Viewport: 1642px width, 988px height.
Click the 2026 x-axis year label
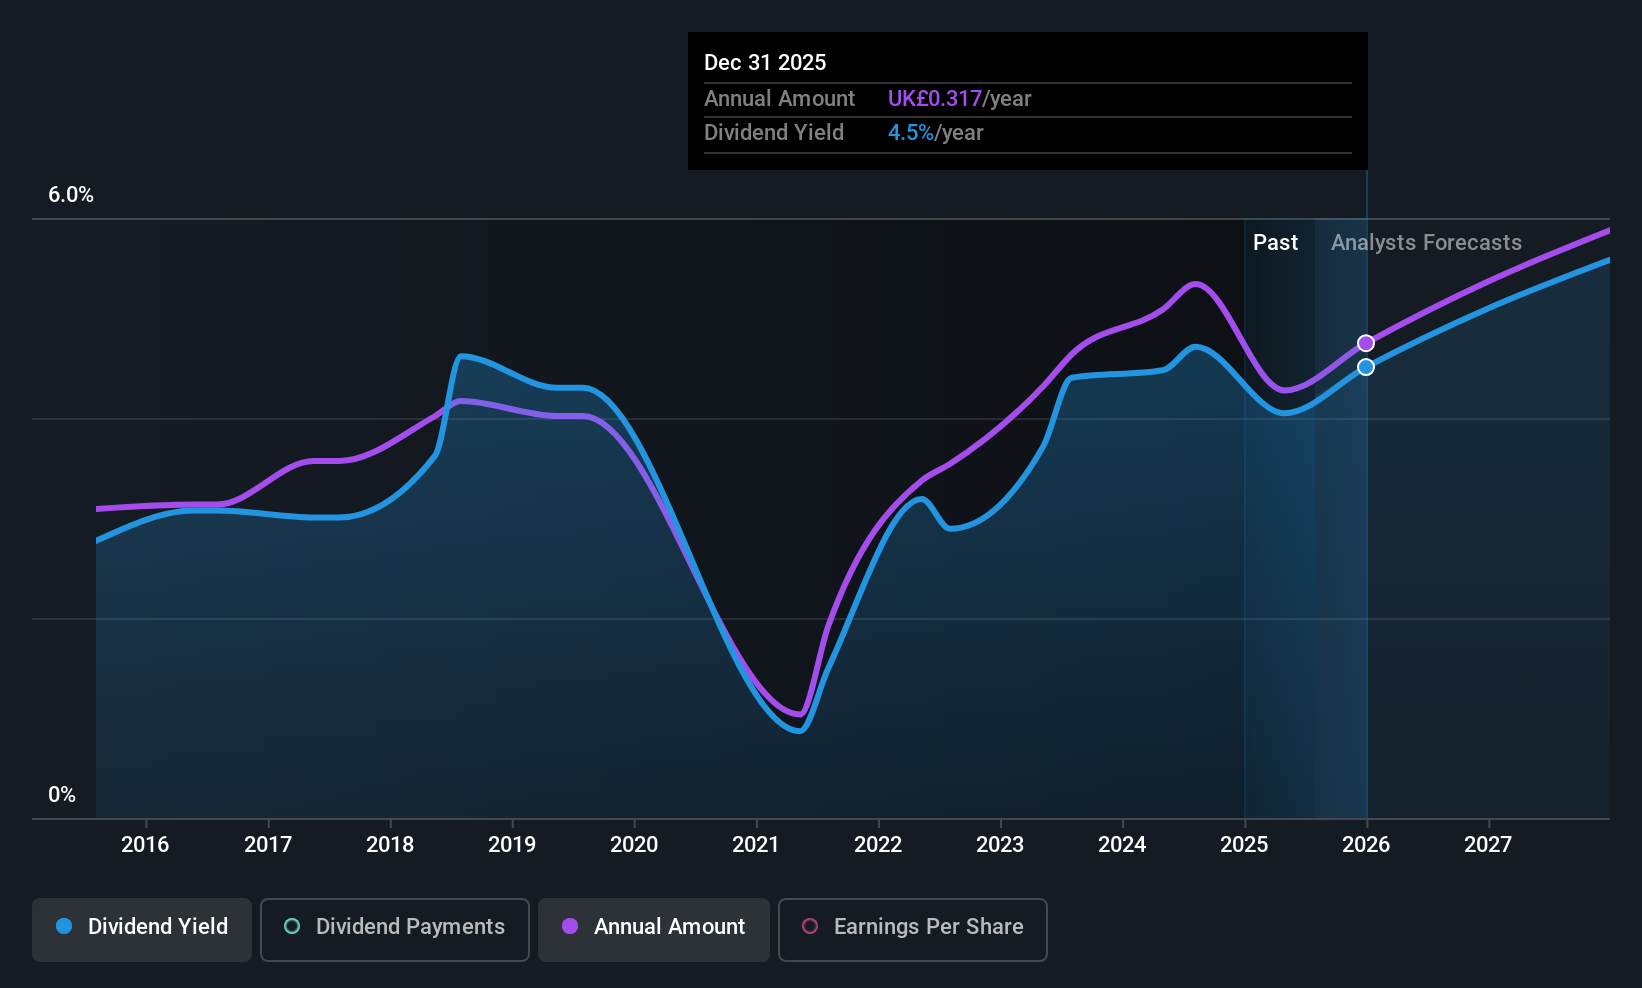click(1366, 844)
